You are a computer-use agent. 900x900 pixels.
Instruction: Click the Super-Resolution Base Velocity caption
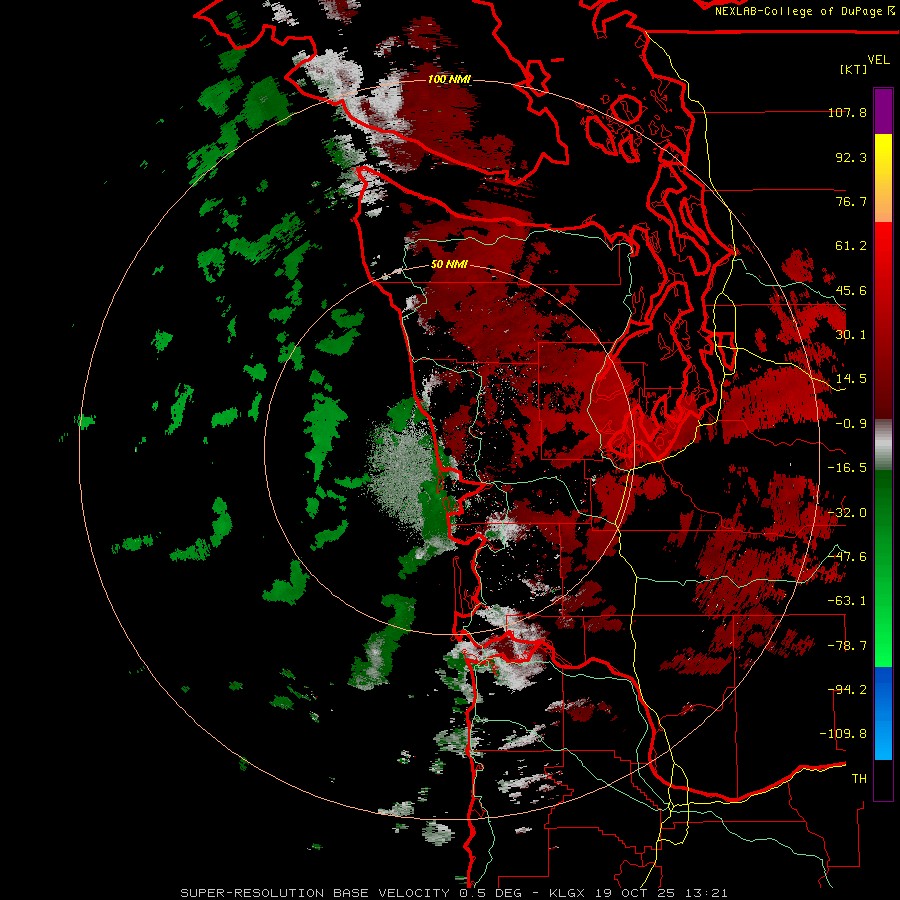pyautogui.click(x=453, y=893)
